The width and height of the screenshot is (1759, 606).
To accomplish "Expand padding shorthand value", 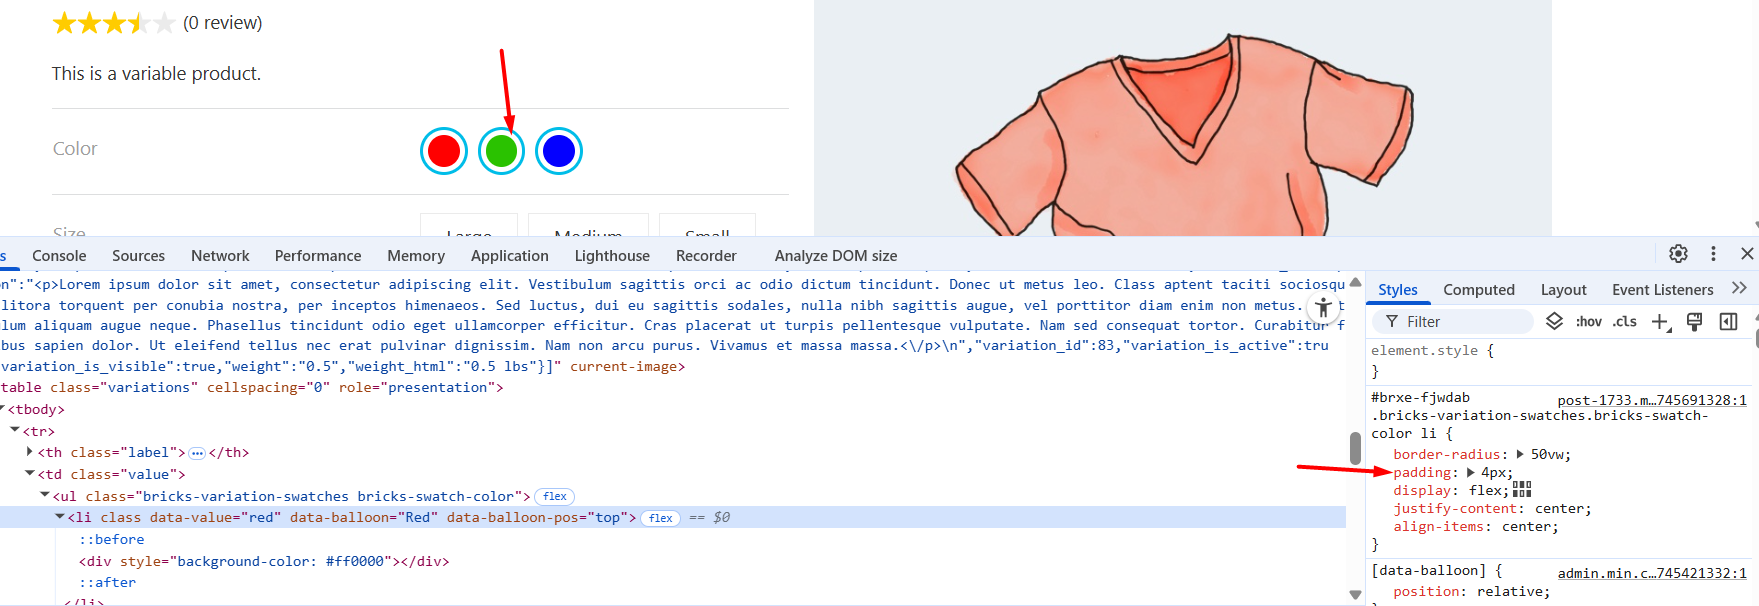I will point(1471,472).
